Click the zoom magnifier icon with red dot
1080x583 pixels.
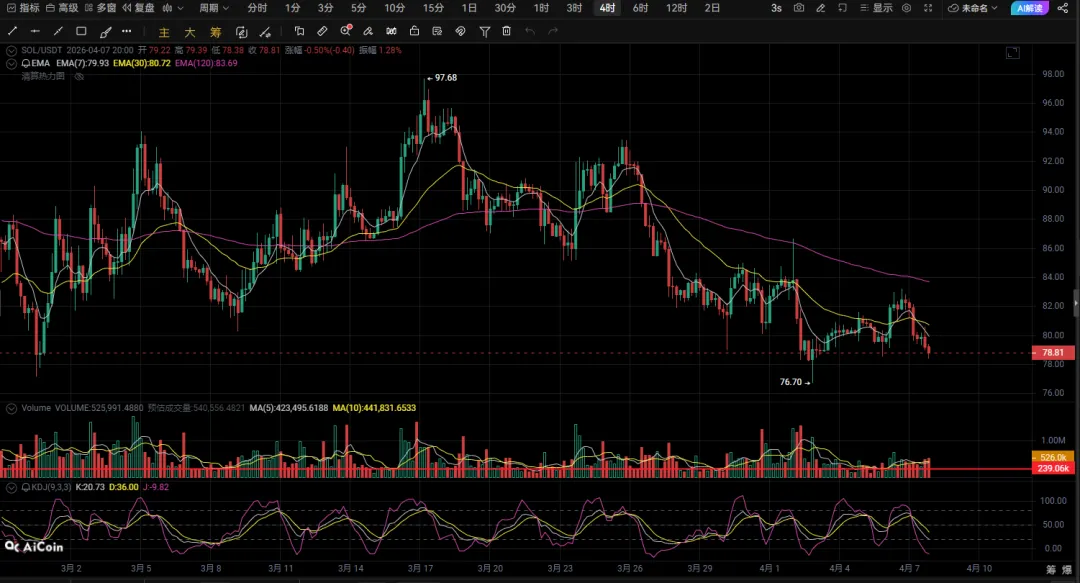click(x=346, y=30)
